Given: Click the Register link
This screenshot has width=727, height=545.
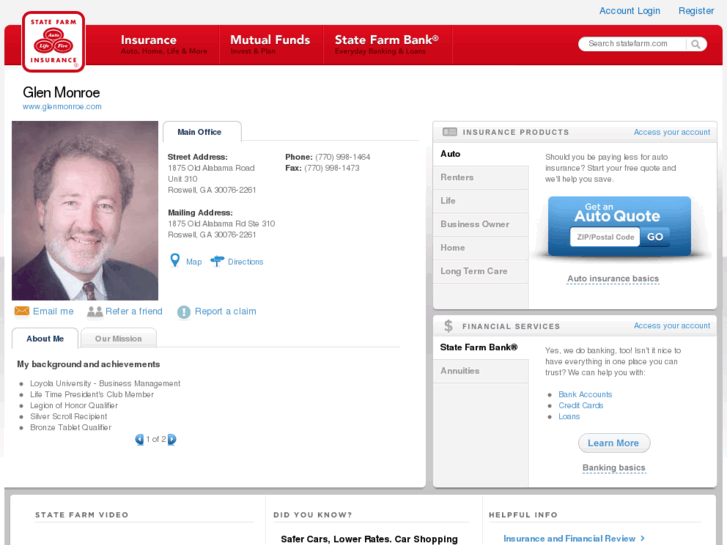Looking at the screenshot, I should (696, 11).
